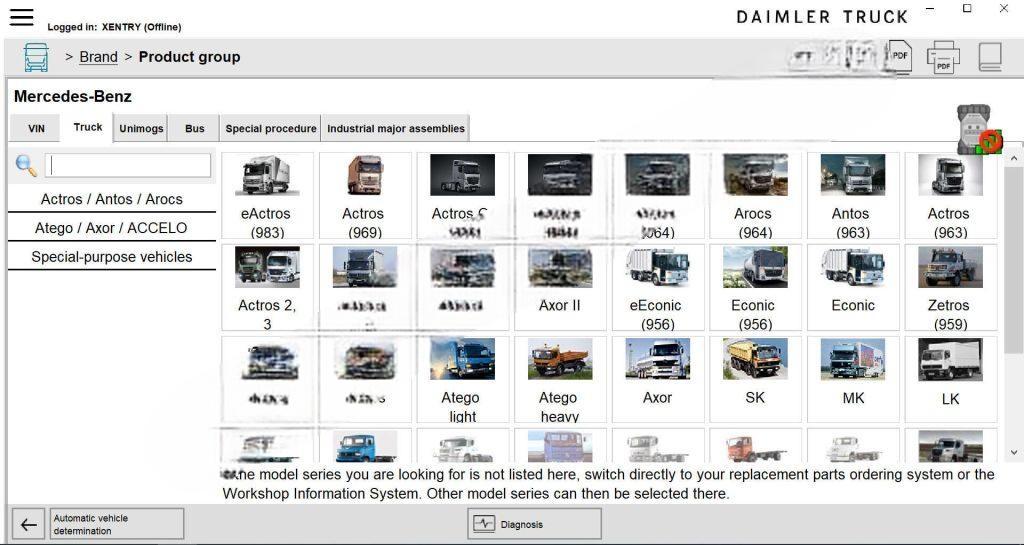Select eActros (983) model tile
The width and height of the screenshot is (1024, 545).
pyautogui.click(x=267, y=195)
